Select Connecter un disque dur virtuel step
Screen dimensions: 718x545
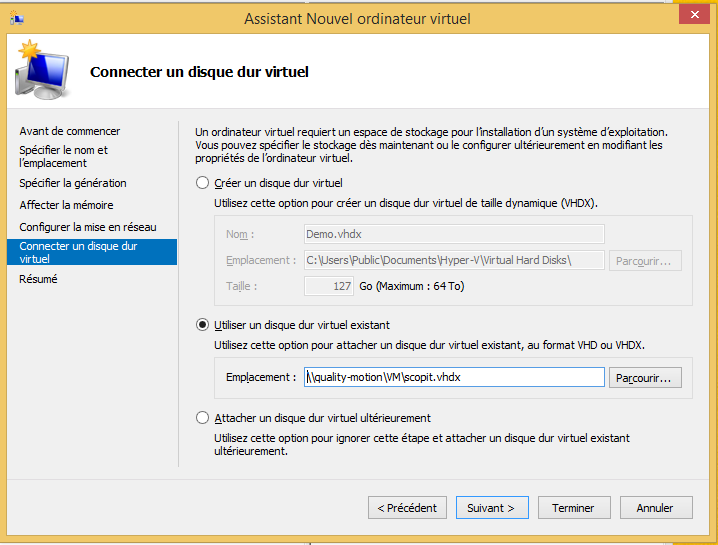(92, 252)
